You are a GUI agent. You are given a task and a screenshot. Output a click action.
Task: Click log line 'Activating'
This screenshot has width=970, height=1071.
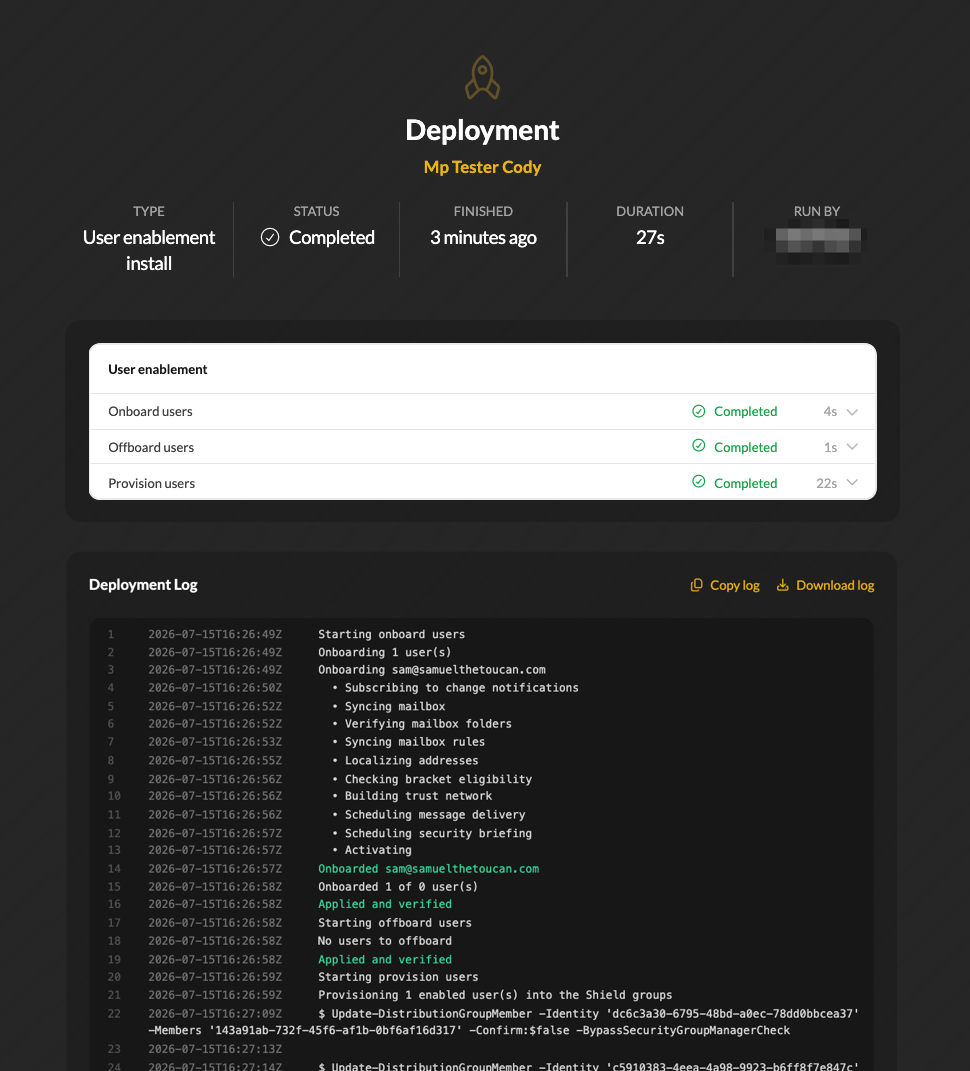click(378, 850)
